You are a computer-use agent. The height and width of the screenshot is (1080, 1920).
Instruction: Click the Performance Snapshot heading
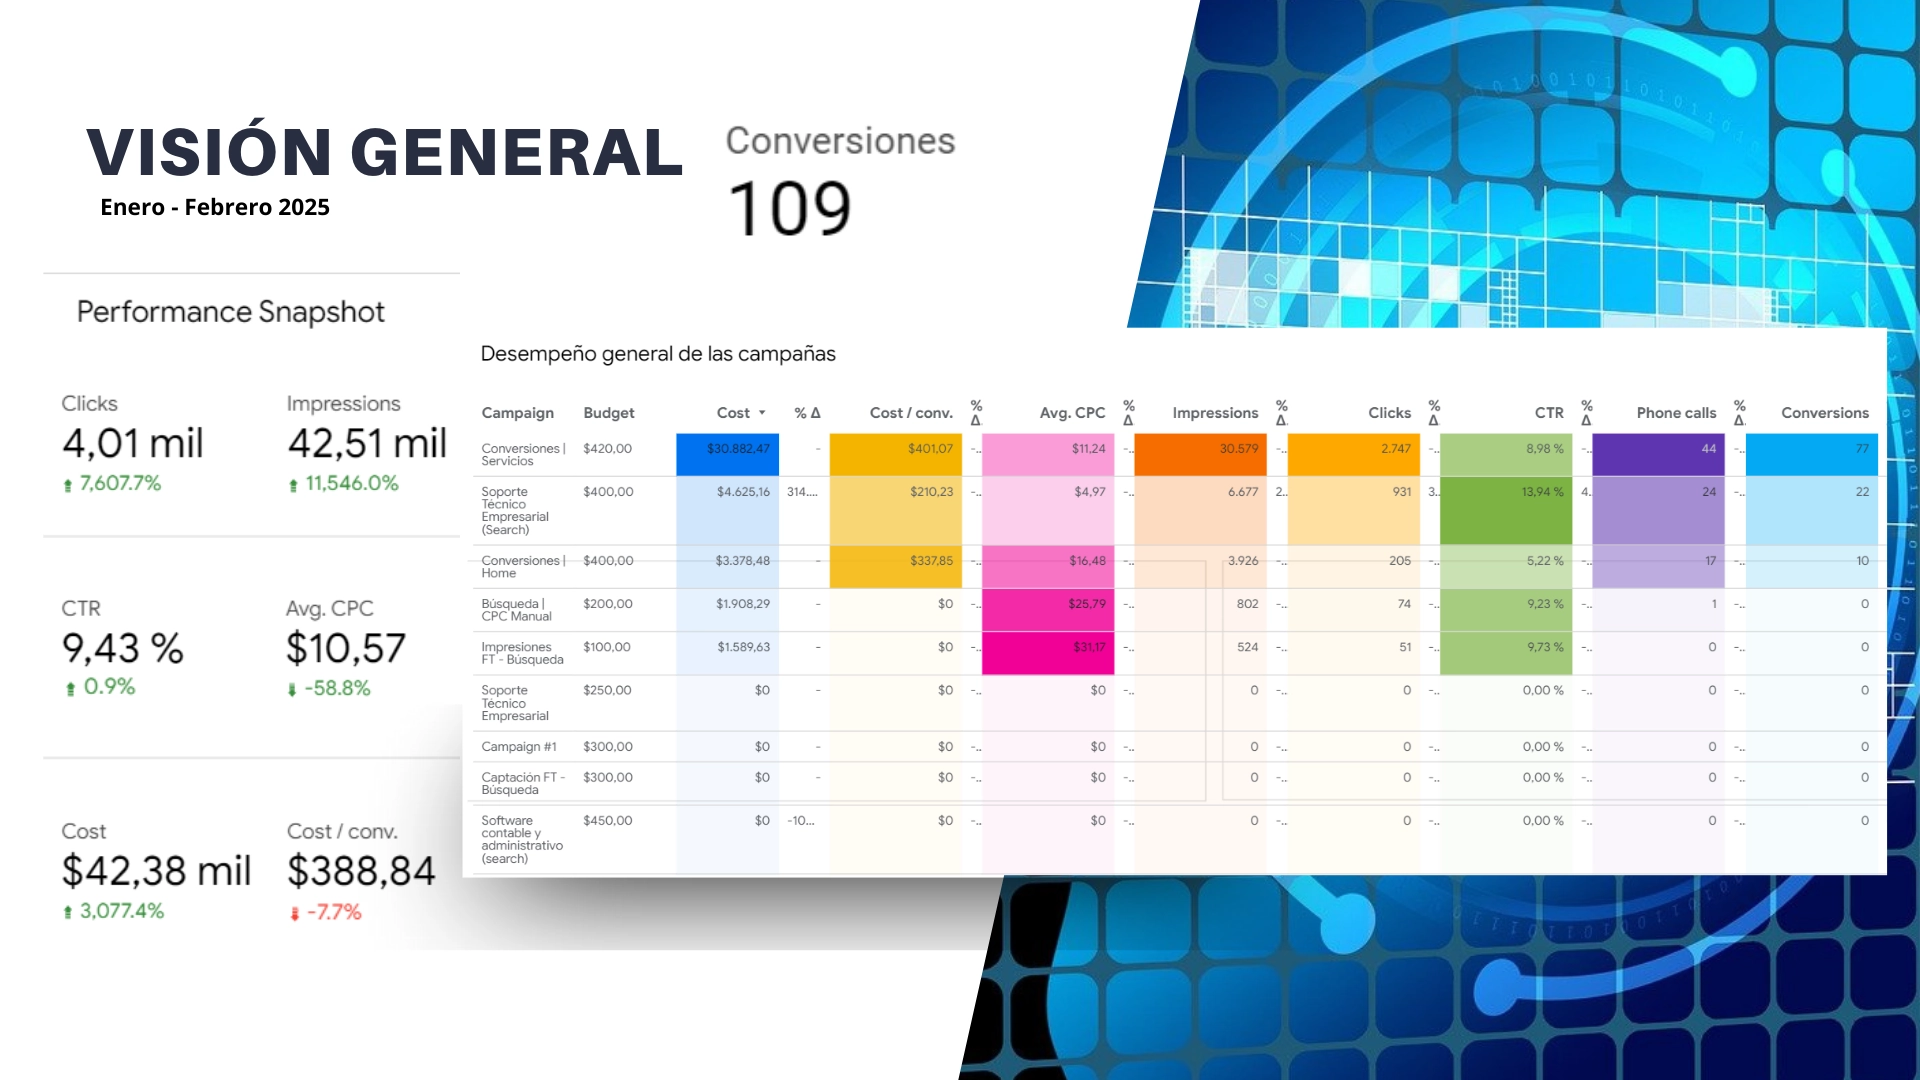tap(230, 312)
